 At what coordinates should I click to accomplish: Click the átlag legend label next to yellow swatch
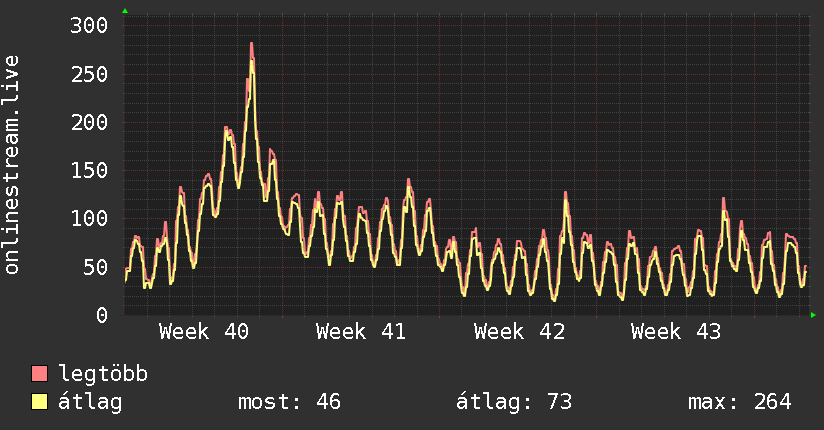tap(90, 402)
